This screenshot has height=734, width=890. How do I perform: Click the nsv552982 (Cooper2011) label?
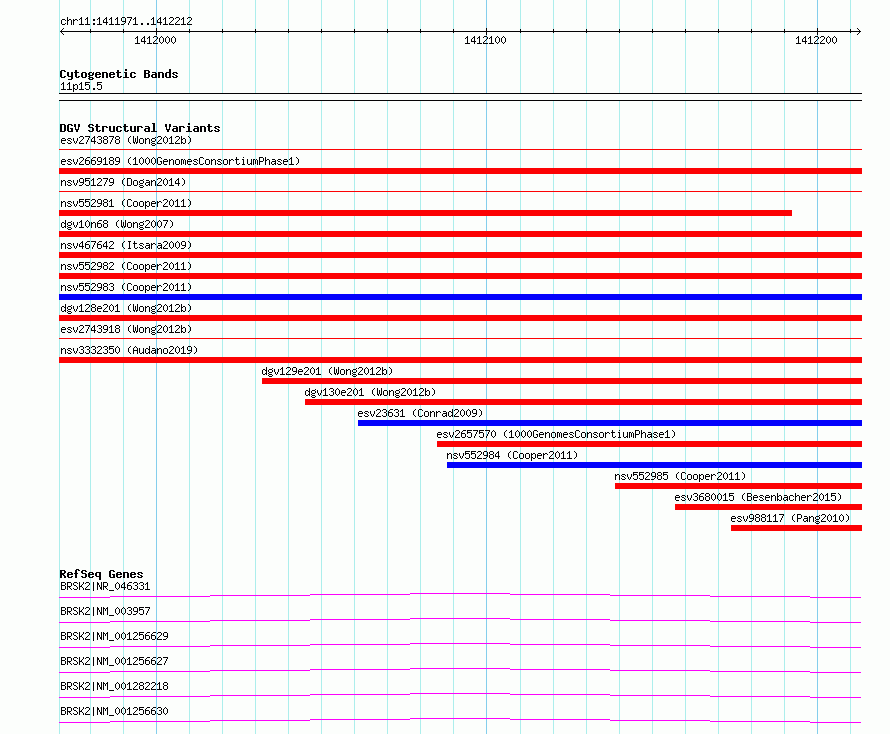click(x=126, y=266)
